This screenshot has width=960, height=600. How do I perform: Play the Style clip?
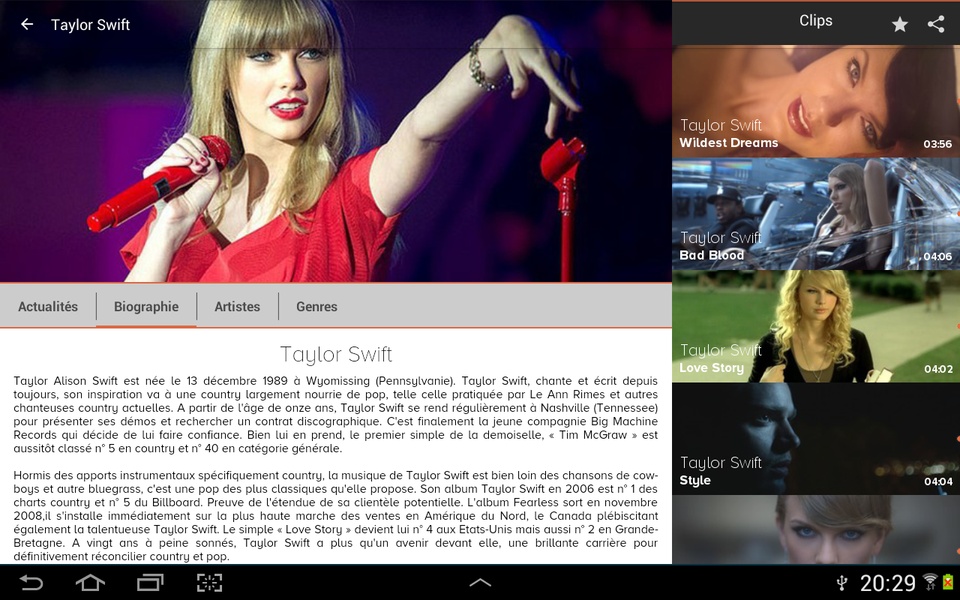(x=816, y=439)
